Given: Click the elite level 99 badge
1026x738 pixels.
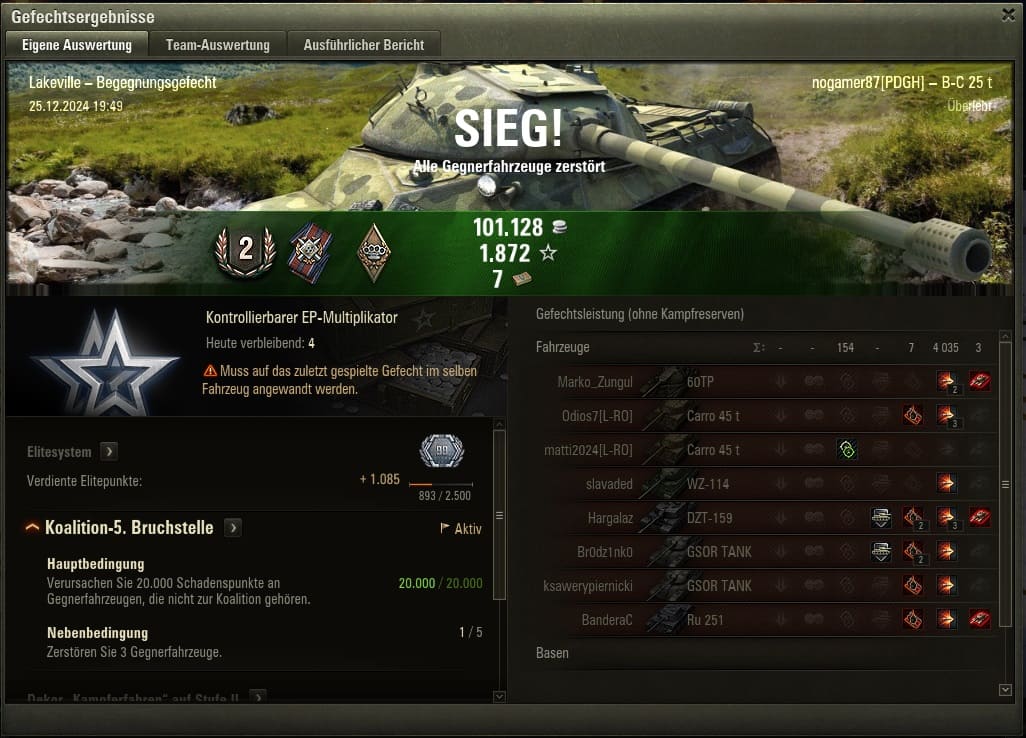Looking at the screenshot, I should 442,450.
